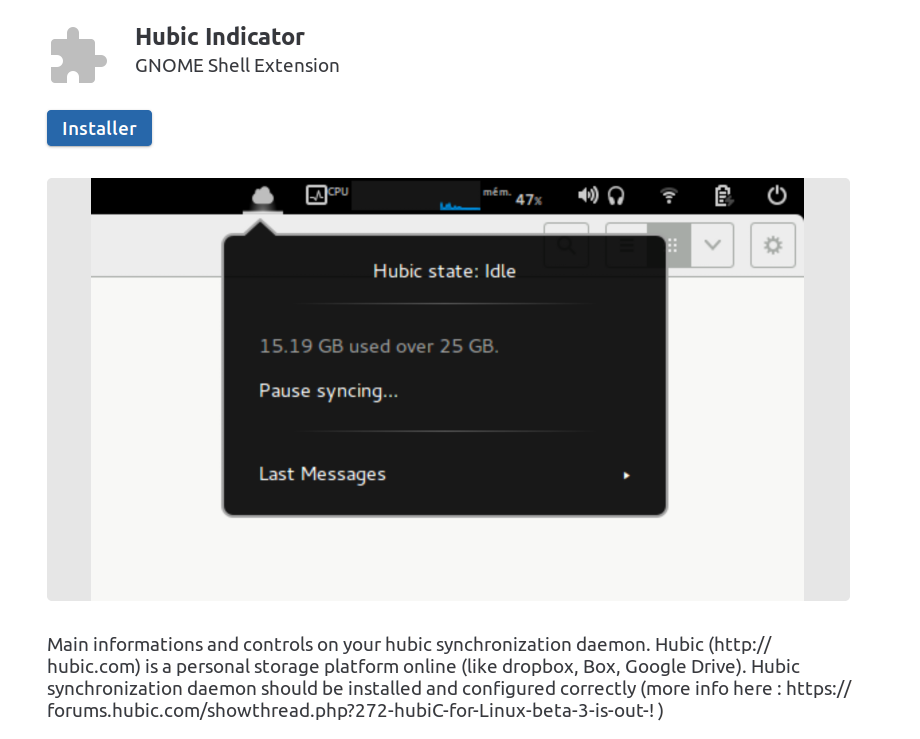Select Pause syncing menu entry

(328, 391)
